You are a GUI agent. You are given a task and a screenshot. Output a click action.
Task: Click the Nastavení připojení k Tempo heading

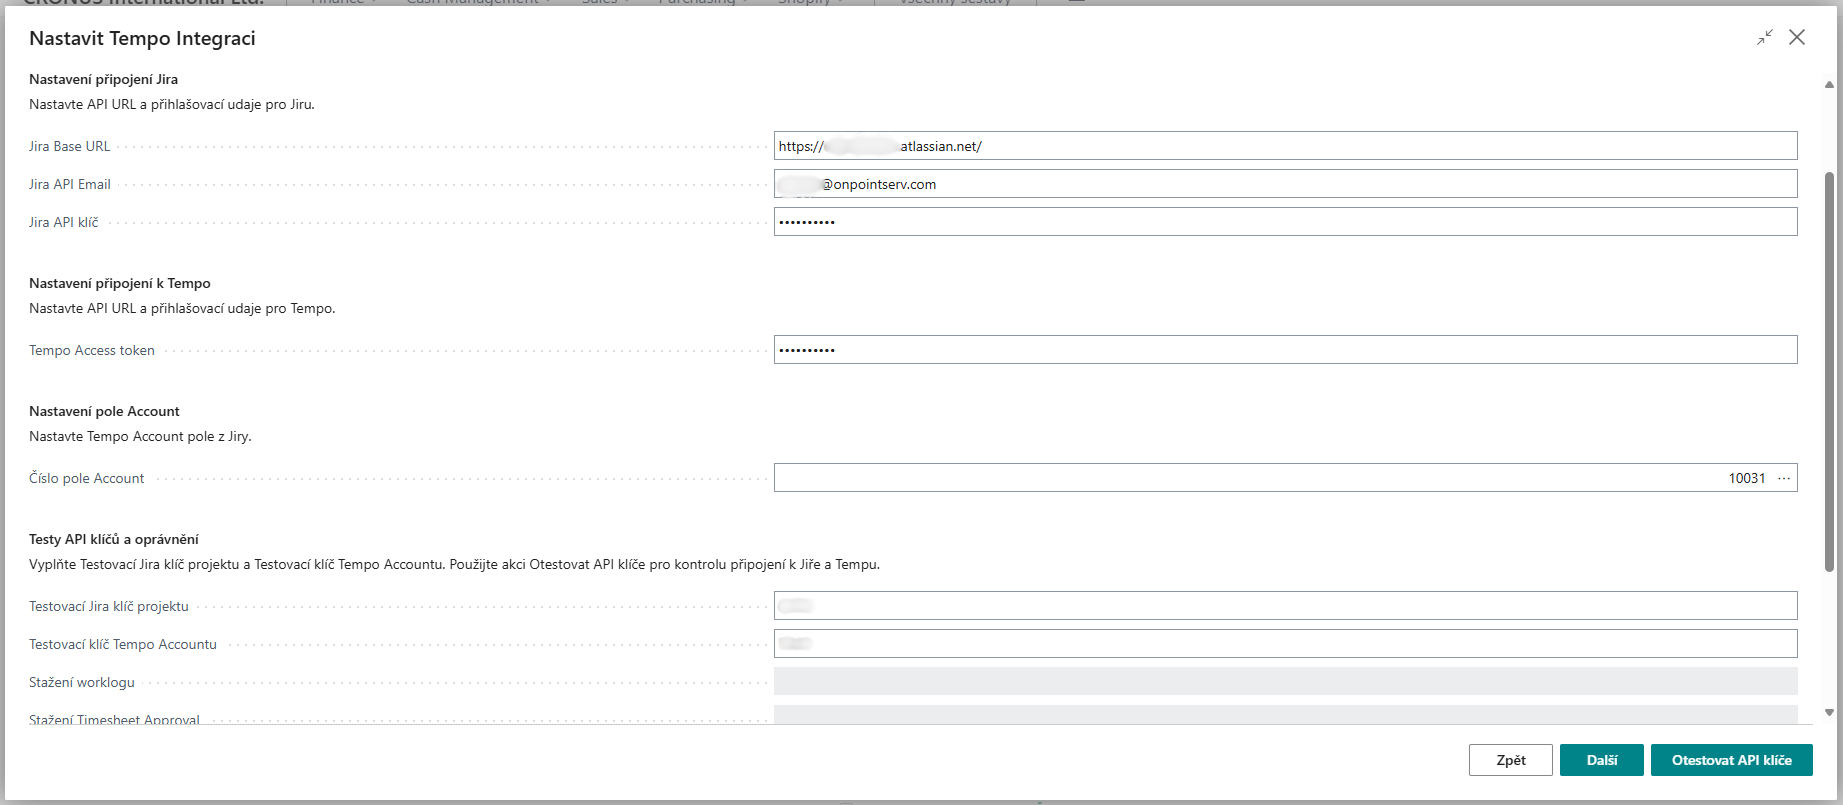[x=119, y=283]
